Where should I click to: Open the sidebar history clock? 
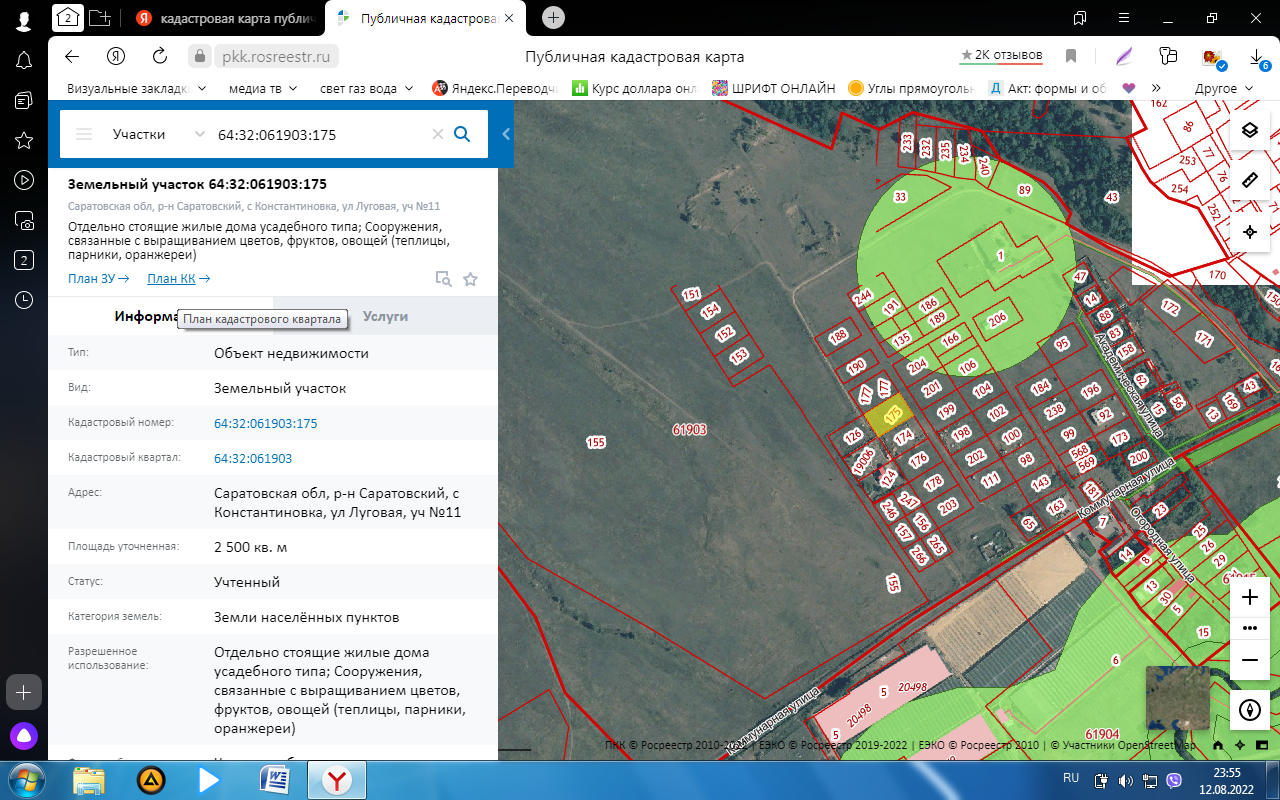pos(24,300)
